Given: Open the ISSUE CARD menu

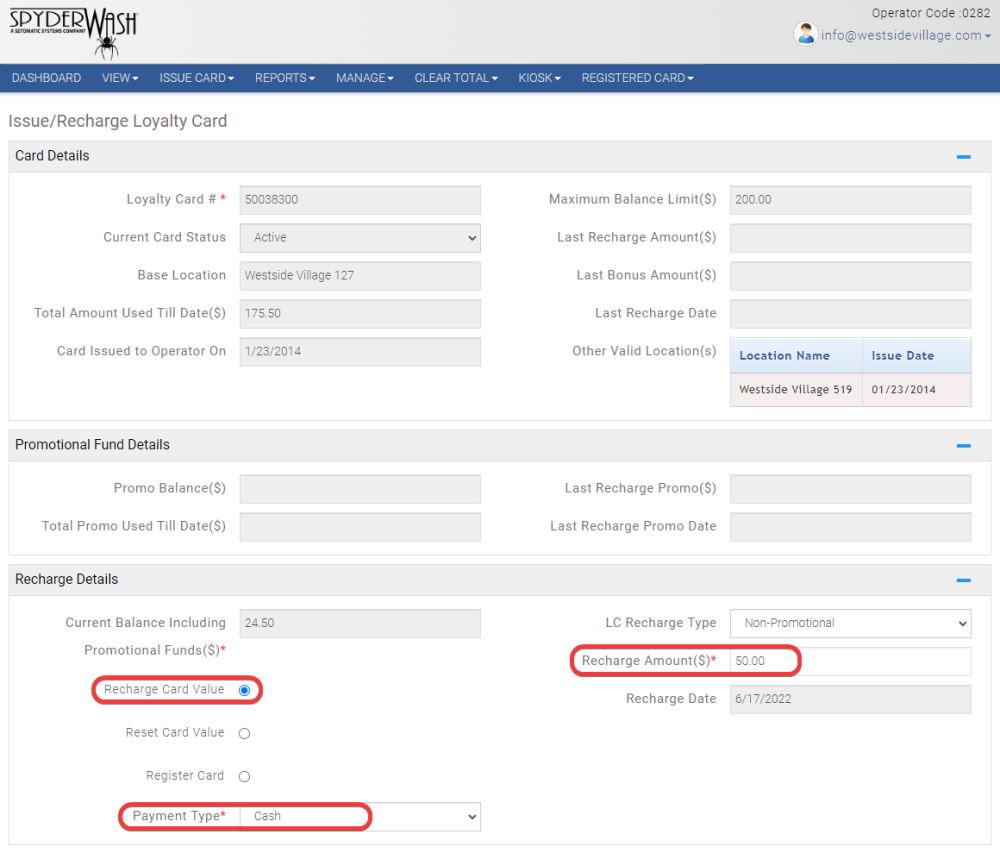Looking at the screenshot, I should (x=196, y=78).
